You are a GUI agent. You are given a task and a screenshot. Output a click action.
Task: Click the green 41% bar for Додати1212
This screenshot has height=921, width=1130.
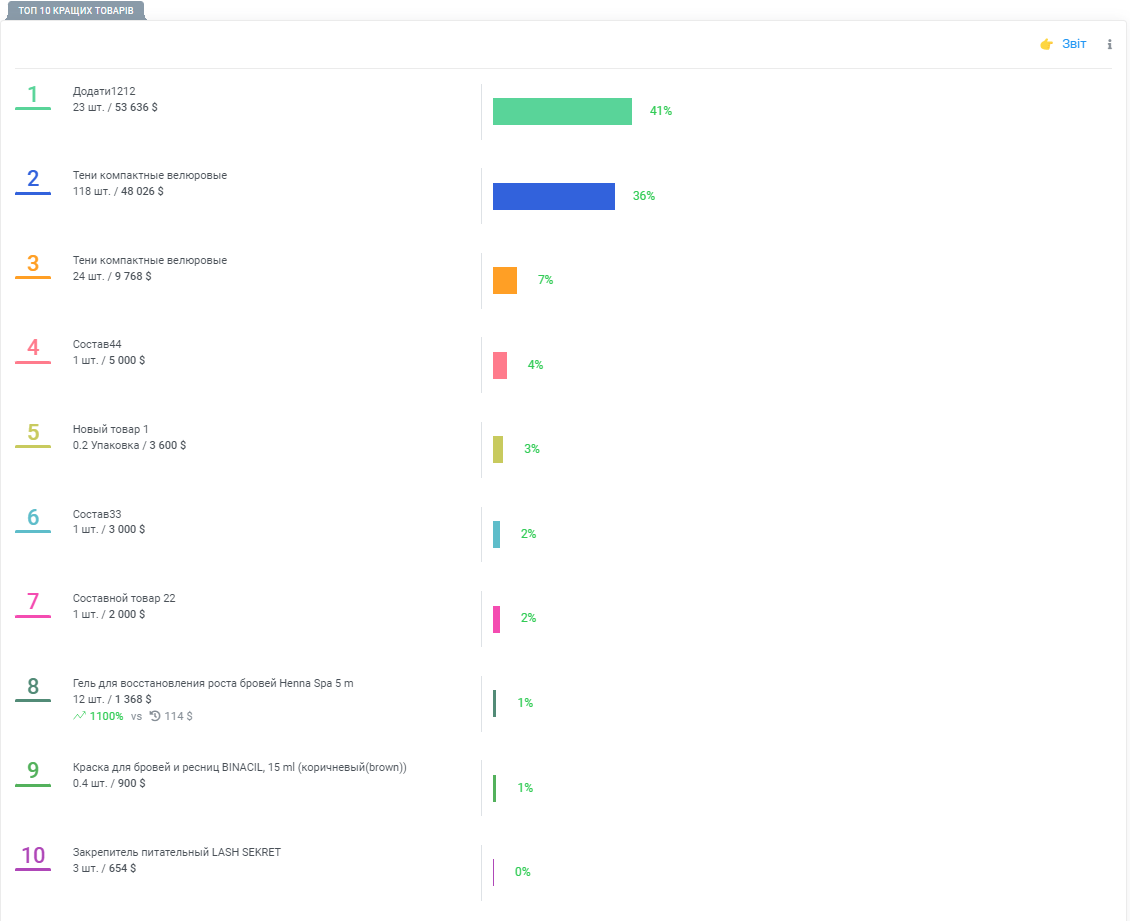pyautogui.click(x=562, y=112)
